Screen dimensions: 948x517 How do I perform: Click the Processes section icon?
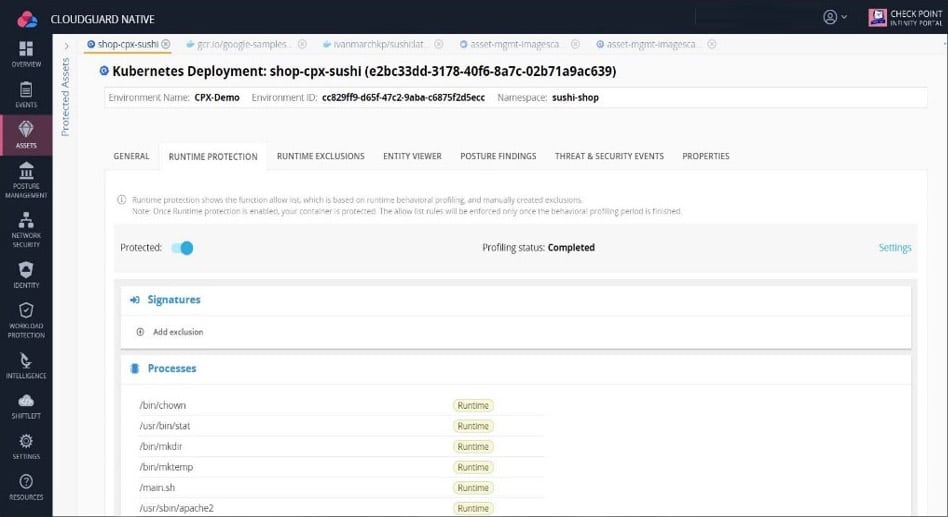click(135, 368)
